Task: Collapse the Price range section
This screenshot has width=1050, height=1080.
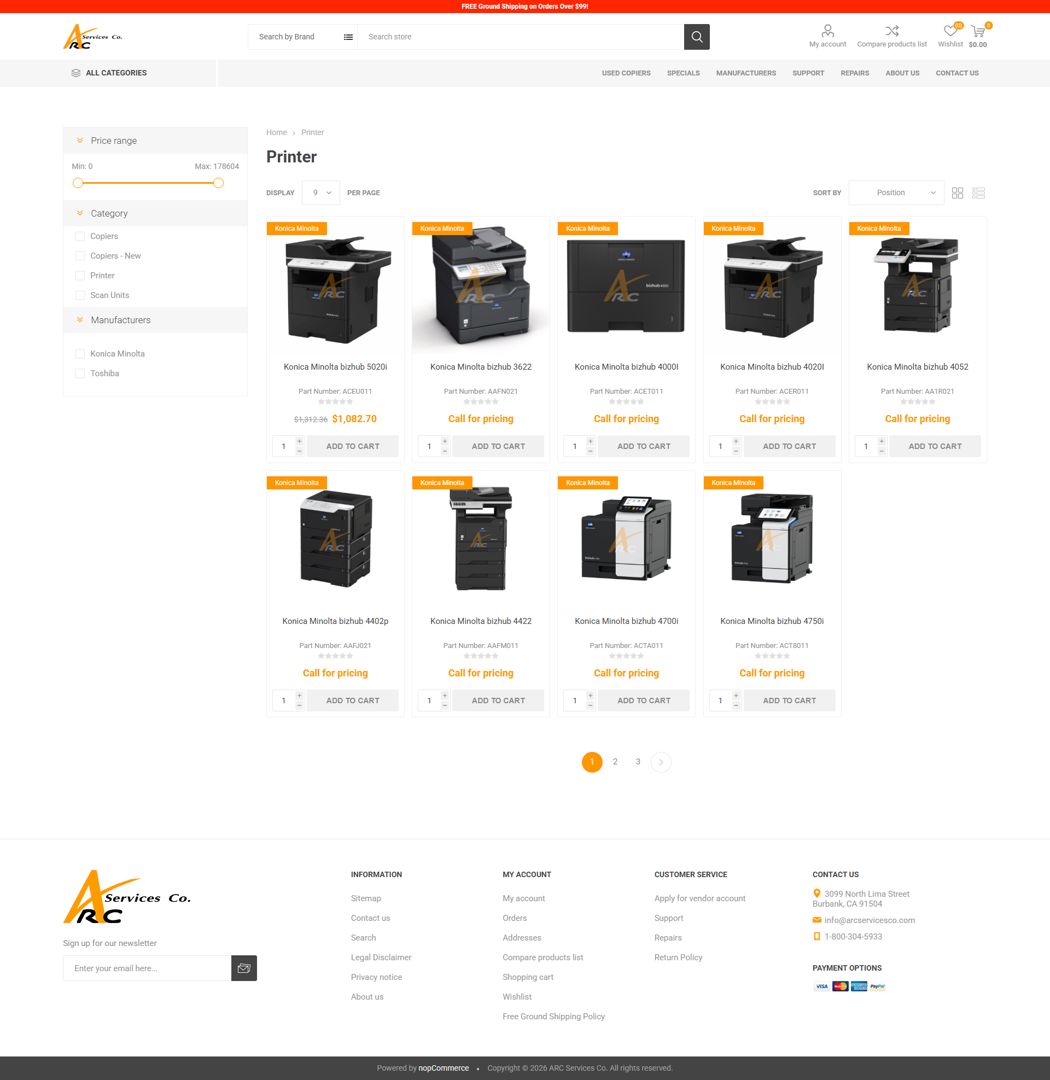Action: pos(80,140)
